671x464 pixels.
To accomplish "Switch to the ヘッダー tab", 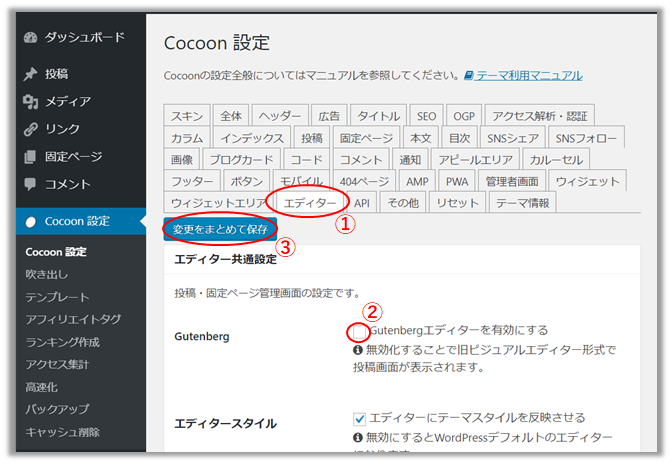I will click(280, 116).
